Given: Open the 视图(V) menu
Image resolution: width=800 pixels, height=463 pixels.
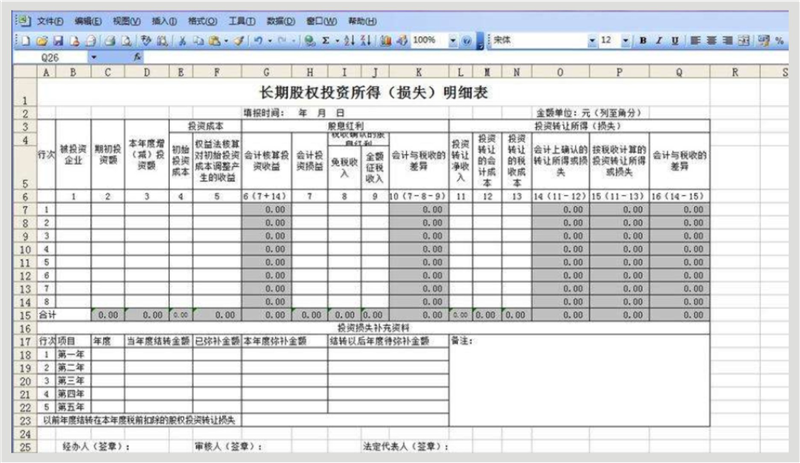Looking at the screenshot, I should point(127,21).
